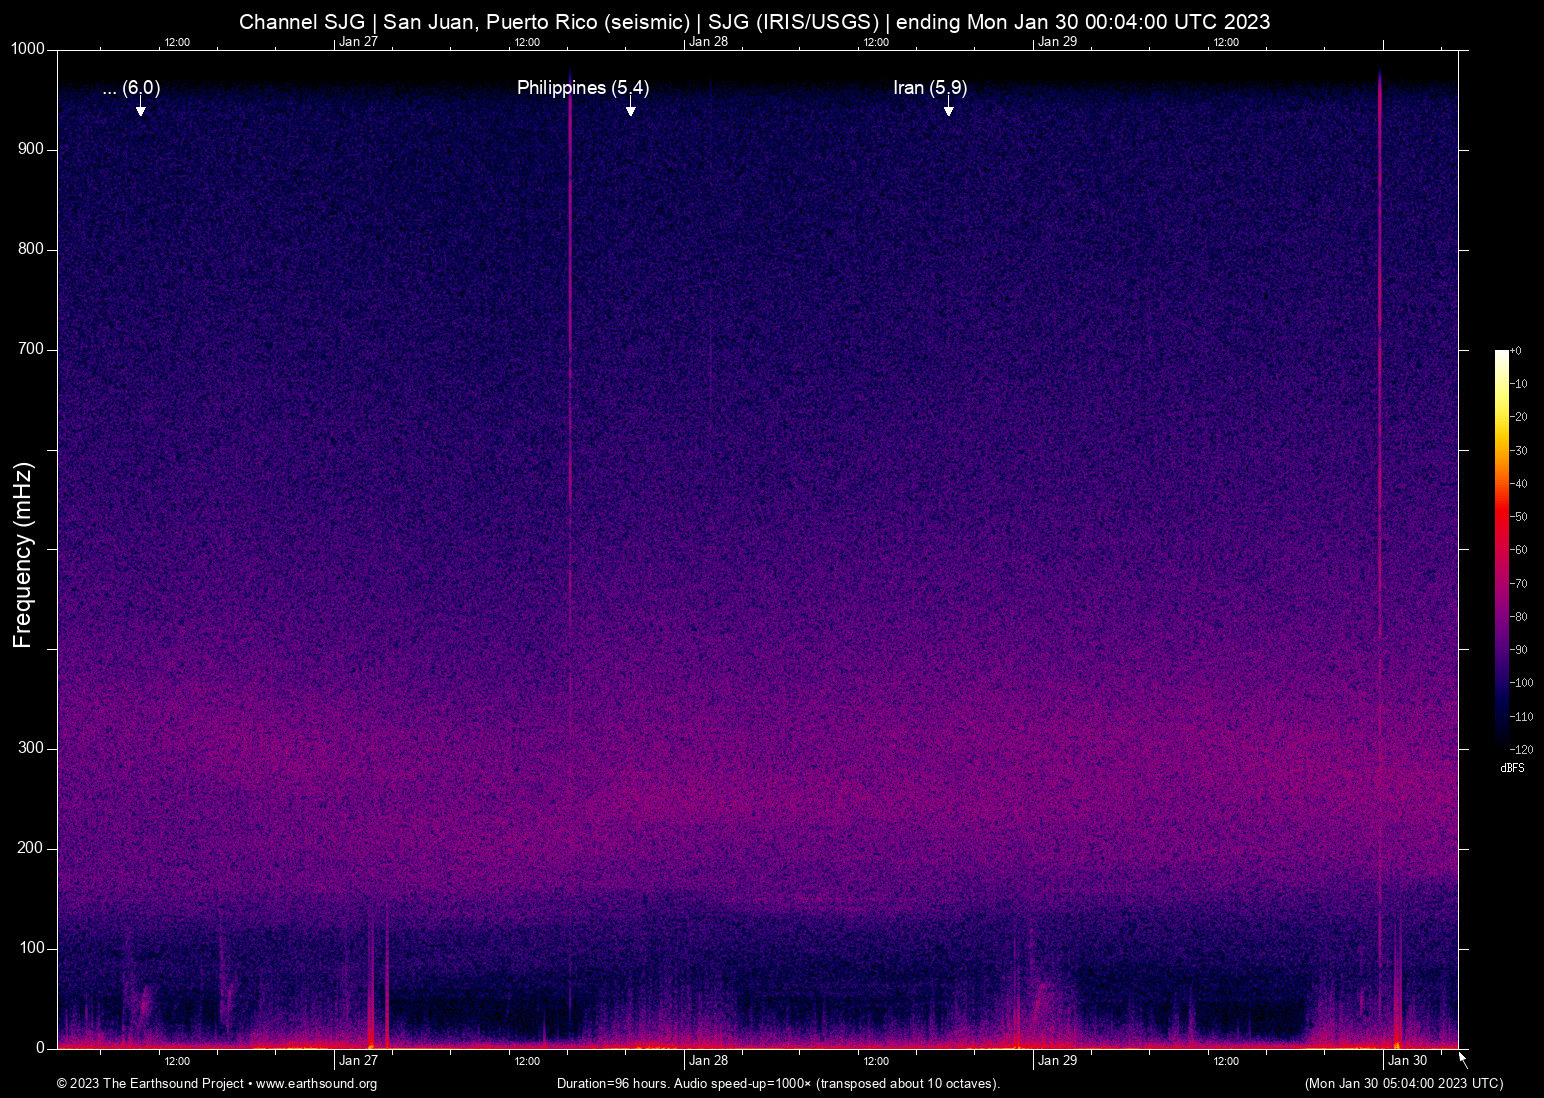The height and width of the screenshot is (1098, 1544).
Task: Click the arrow below the Philippines (5.4) label
Action: [x=631, y=108]
